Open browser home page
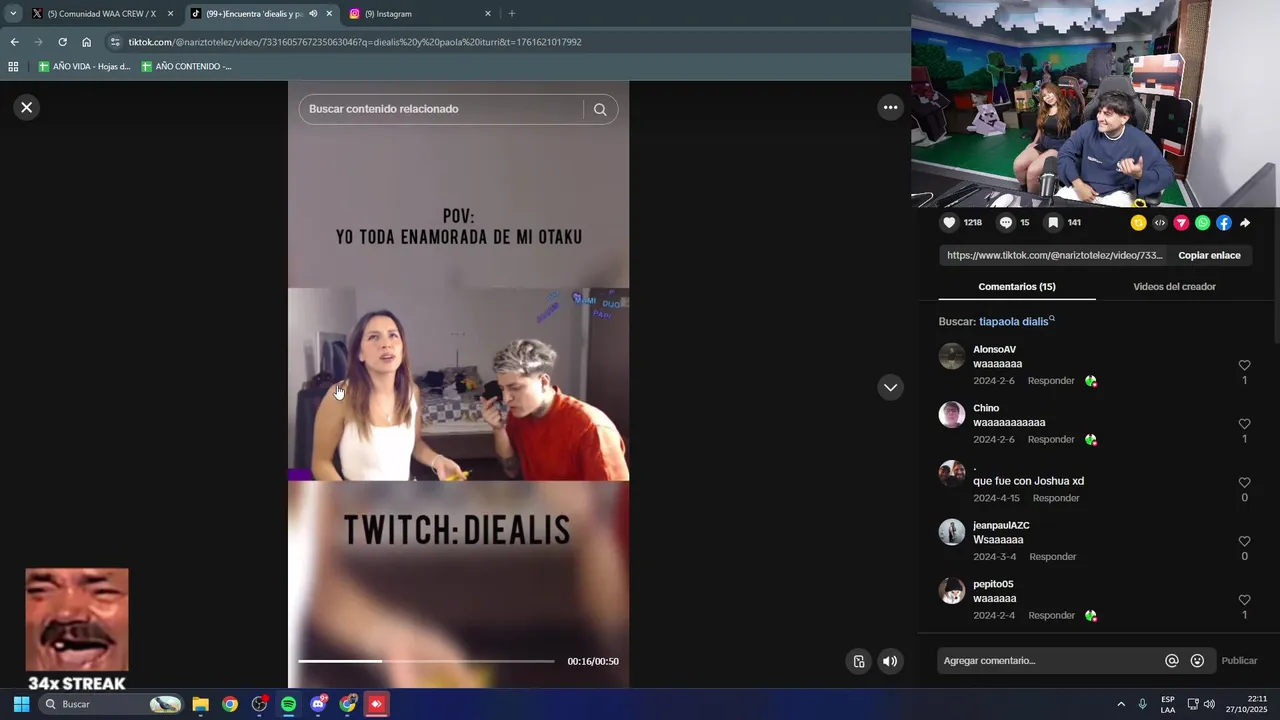The width and height of the screenshot is (1280, 720). [86, 42]
